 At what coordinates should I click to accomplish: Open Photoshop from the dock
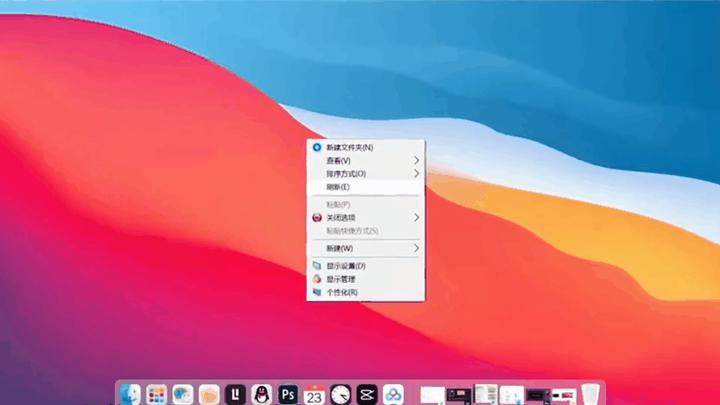coord(288,394)
